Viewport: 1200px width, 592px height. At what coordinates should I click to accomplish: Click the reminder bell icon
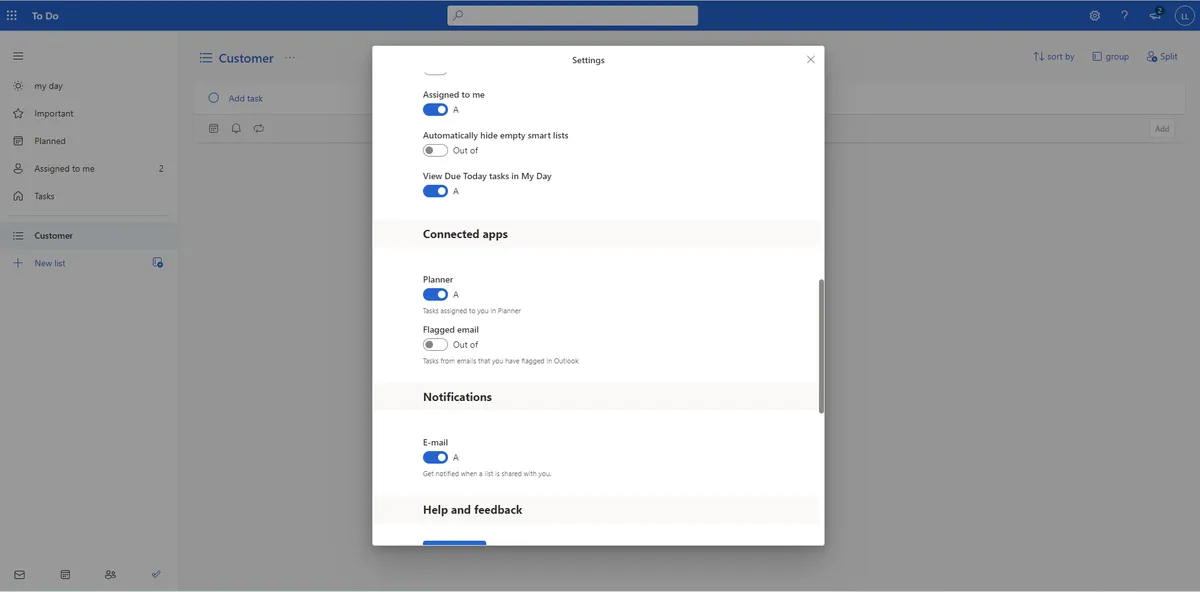pyautogui.click(x=236, y=128)
